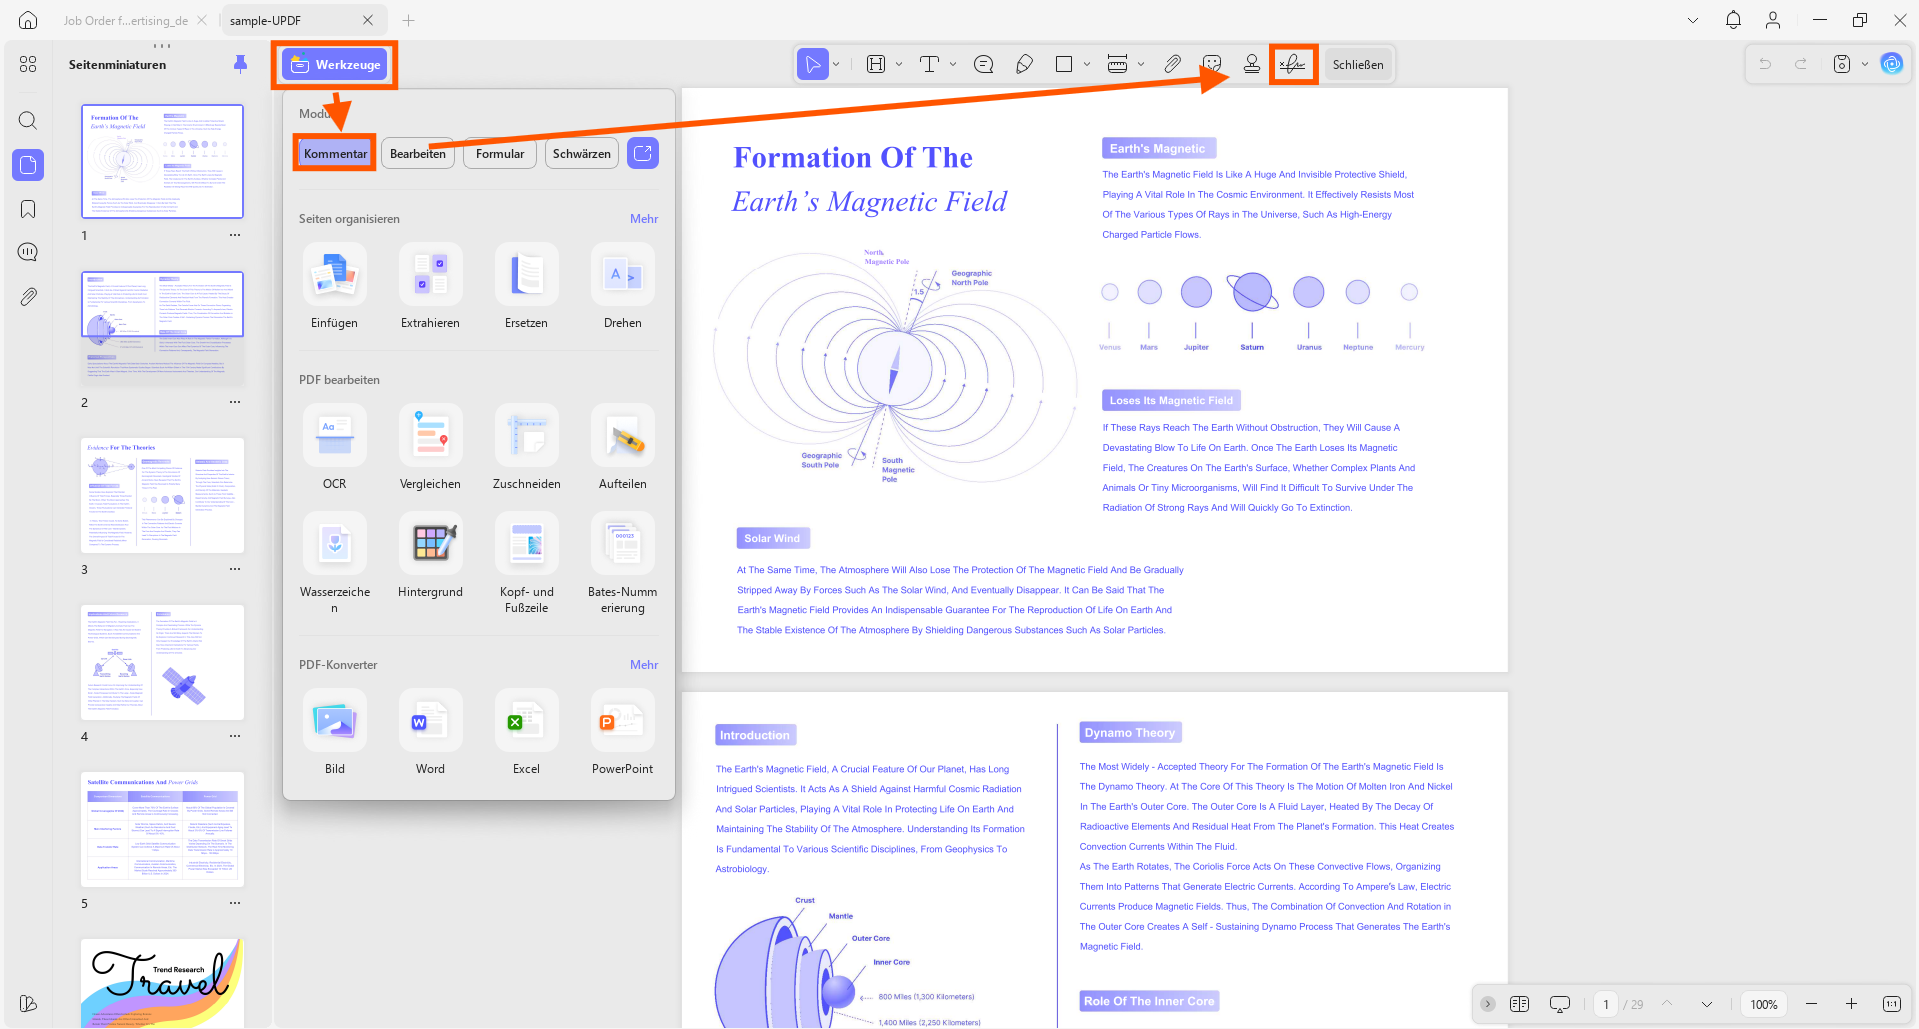Open the search panel in sidebar

(28, 121)
